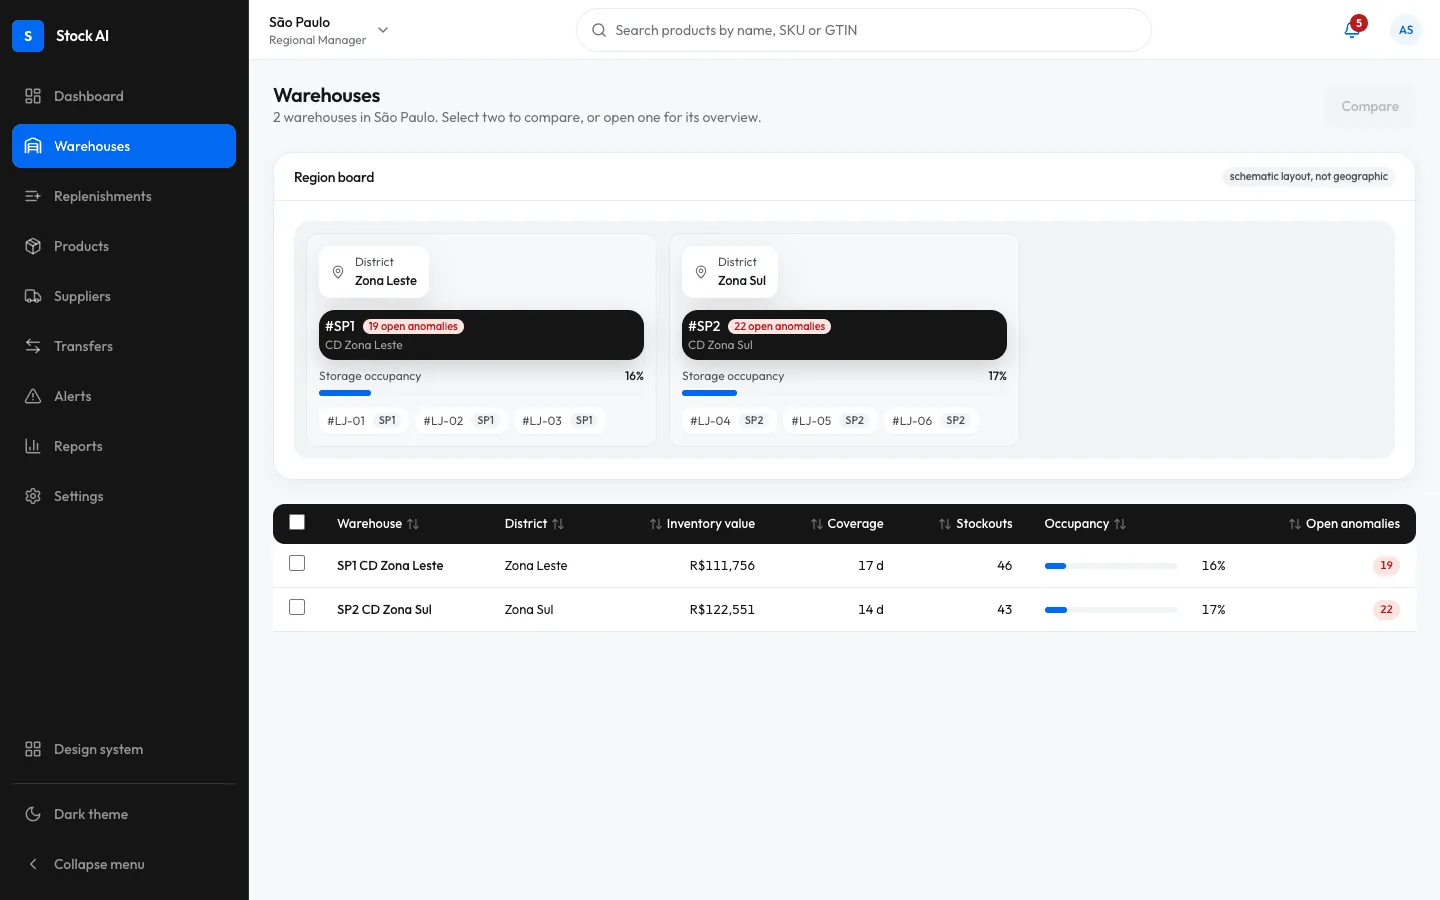
Task: Sort by Stockouts arrows icon
Action: pos(945,524)
